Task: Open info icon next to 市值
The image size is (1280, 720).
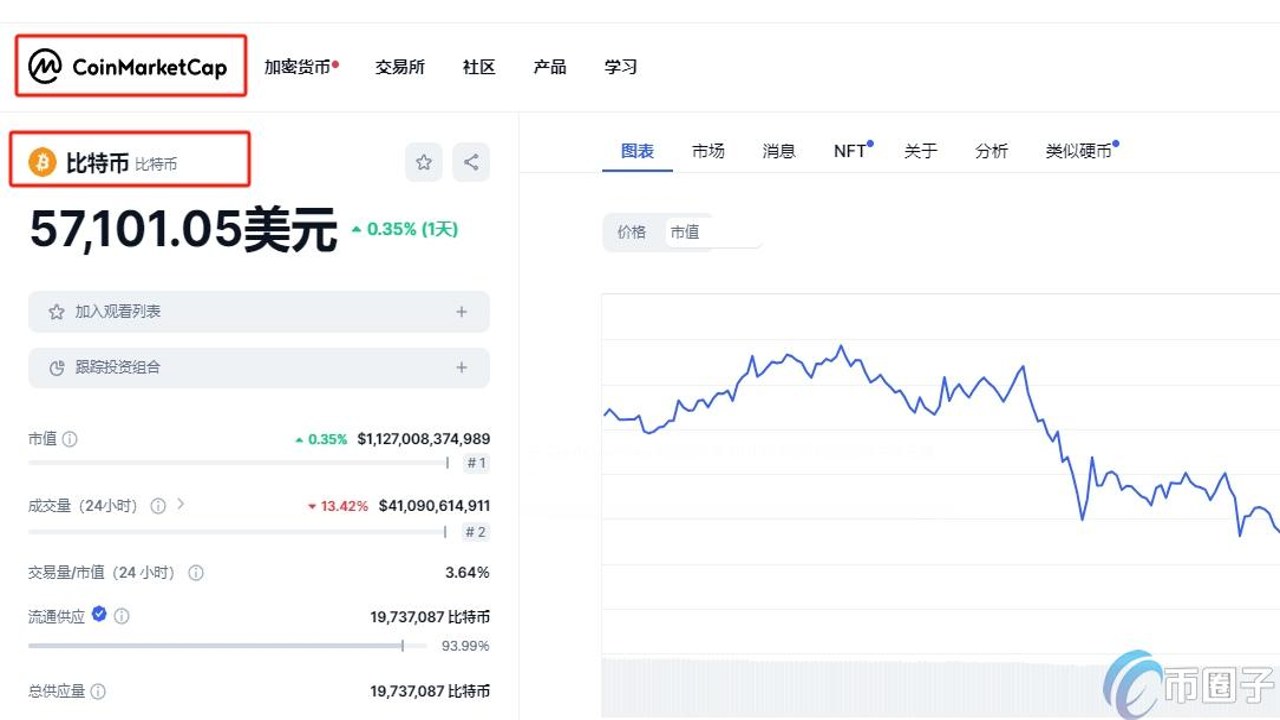Action: click(70, 439)
